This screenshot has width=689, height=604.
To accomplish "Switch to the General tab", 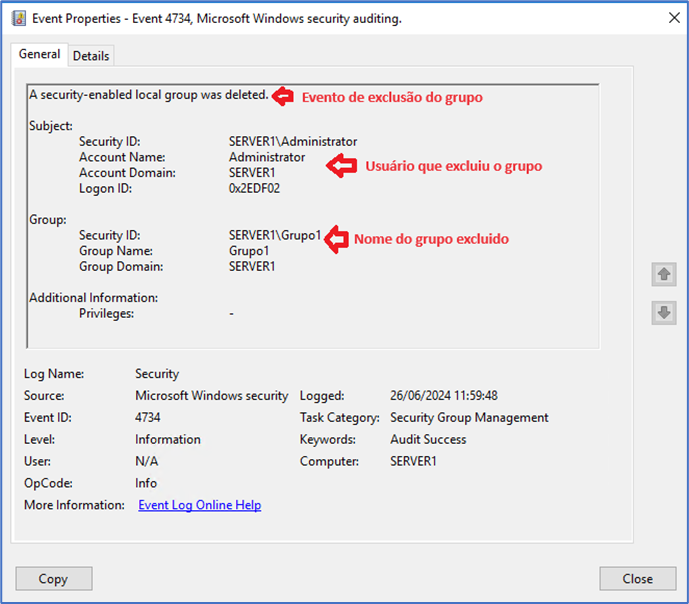I will pos(40,55).
